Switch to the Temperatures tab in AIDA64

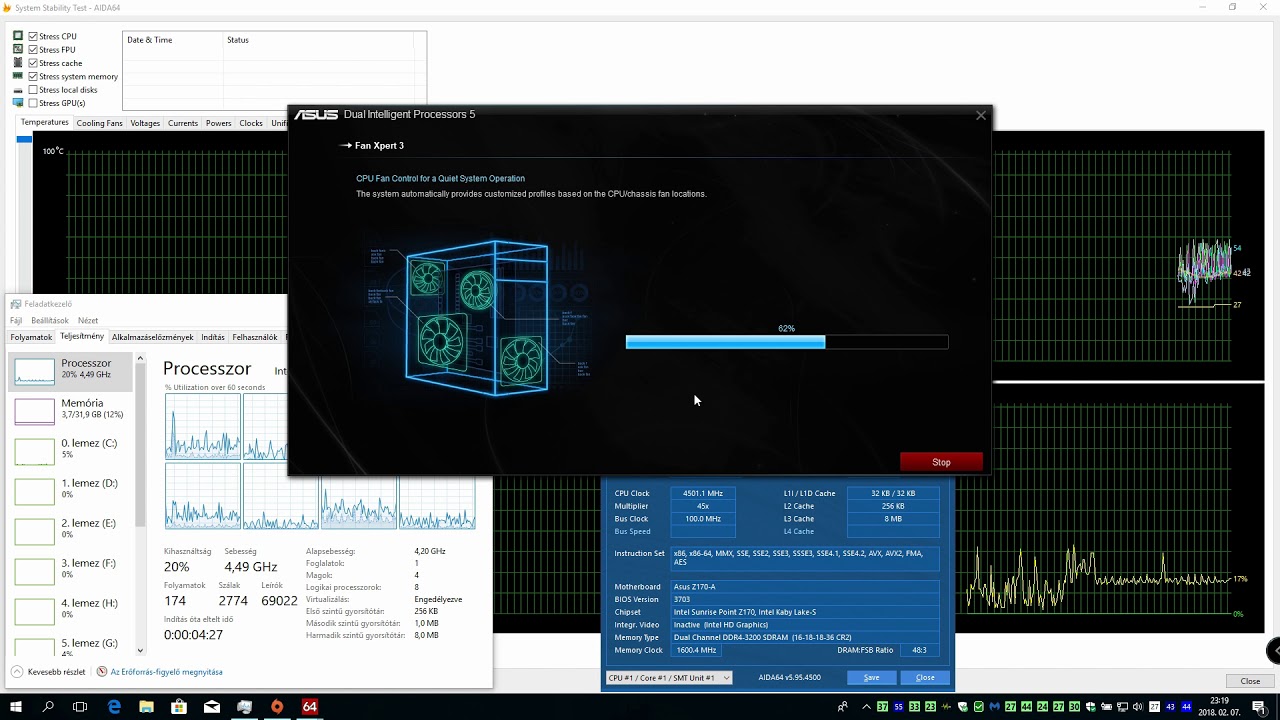(45, 123)
